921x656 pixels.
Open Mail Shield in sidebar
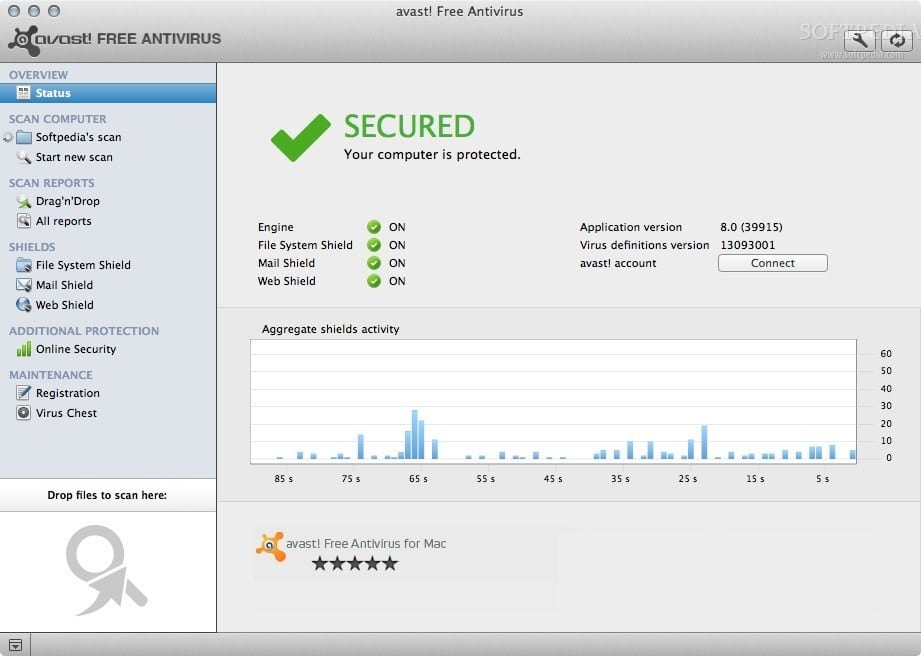[x=108, y=285]
